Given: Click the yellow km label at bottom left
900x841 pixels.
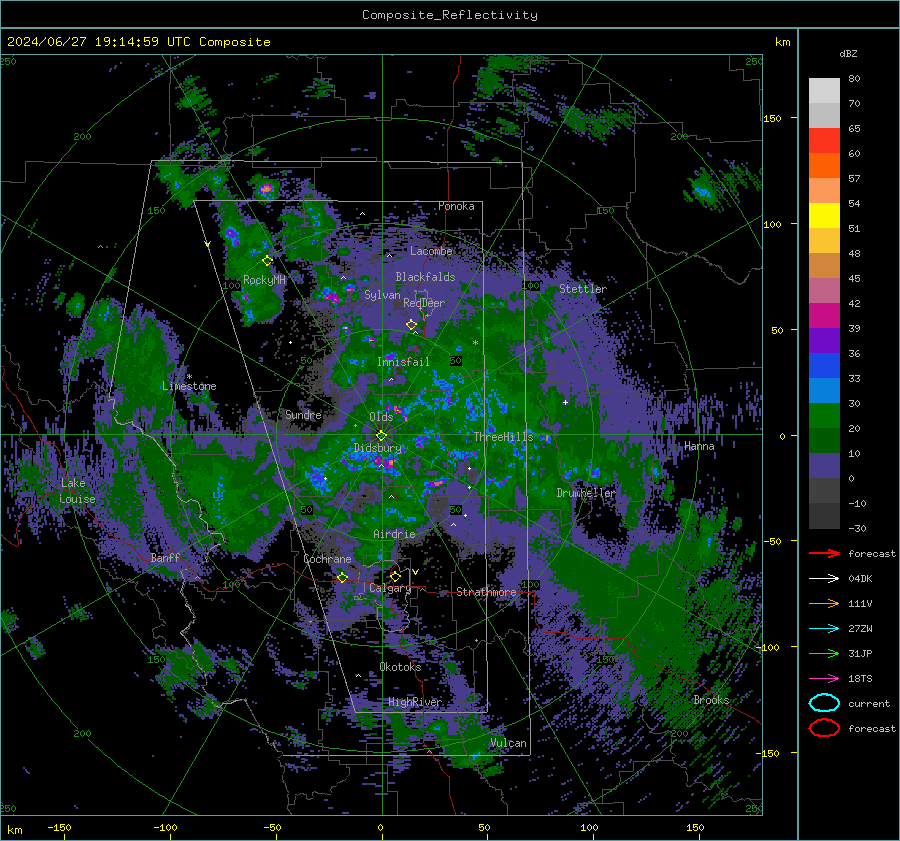Looking at the screenshot, I should click(x=14, y=830).
